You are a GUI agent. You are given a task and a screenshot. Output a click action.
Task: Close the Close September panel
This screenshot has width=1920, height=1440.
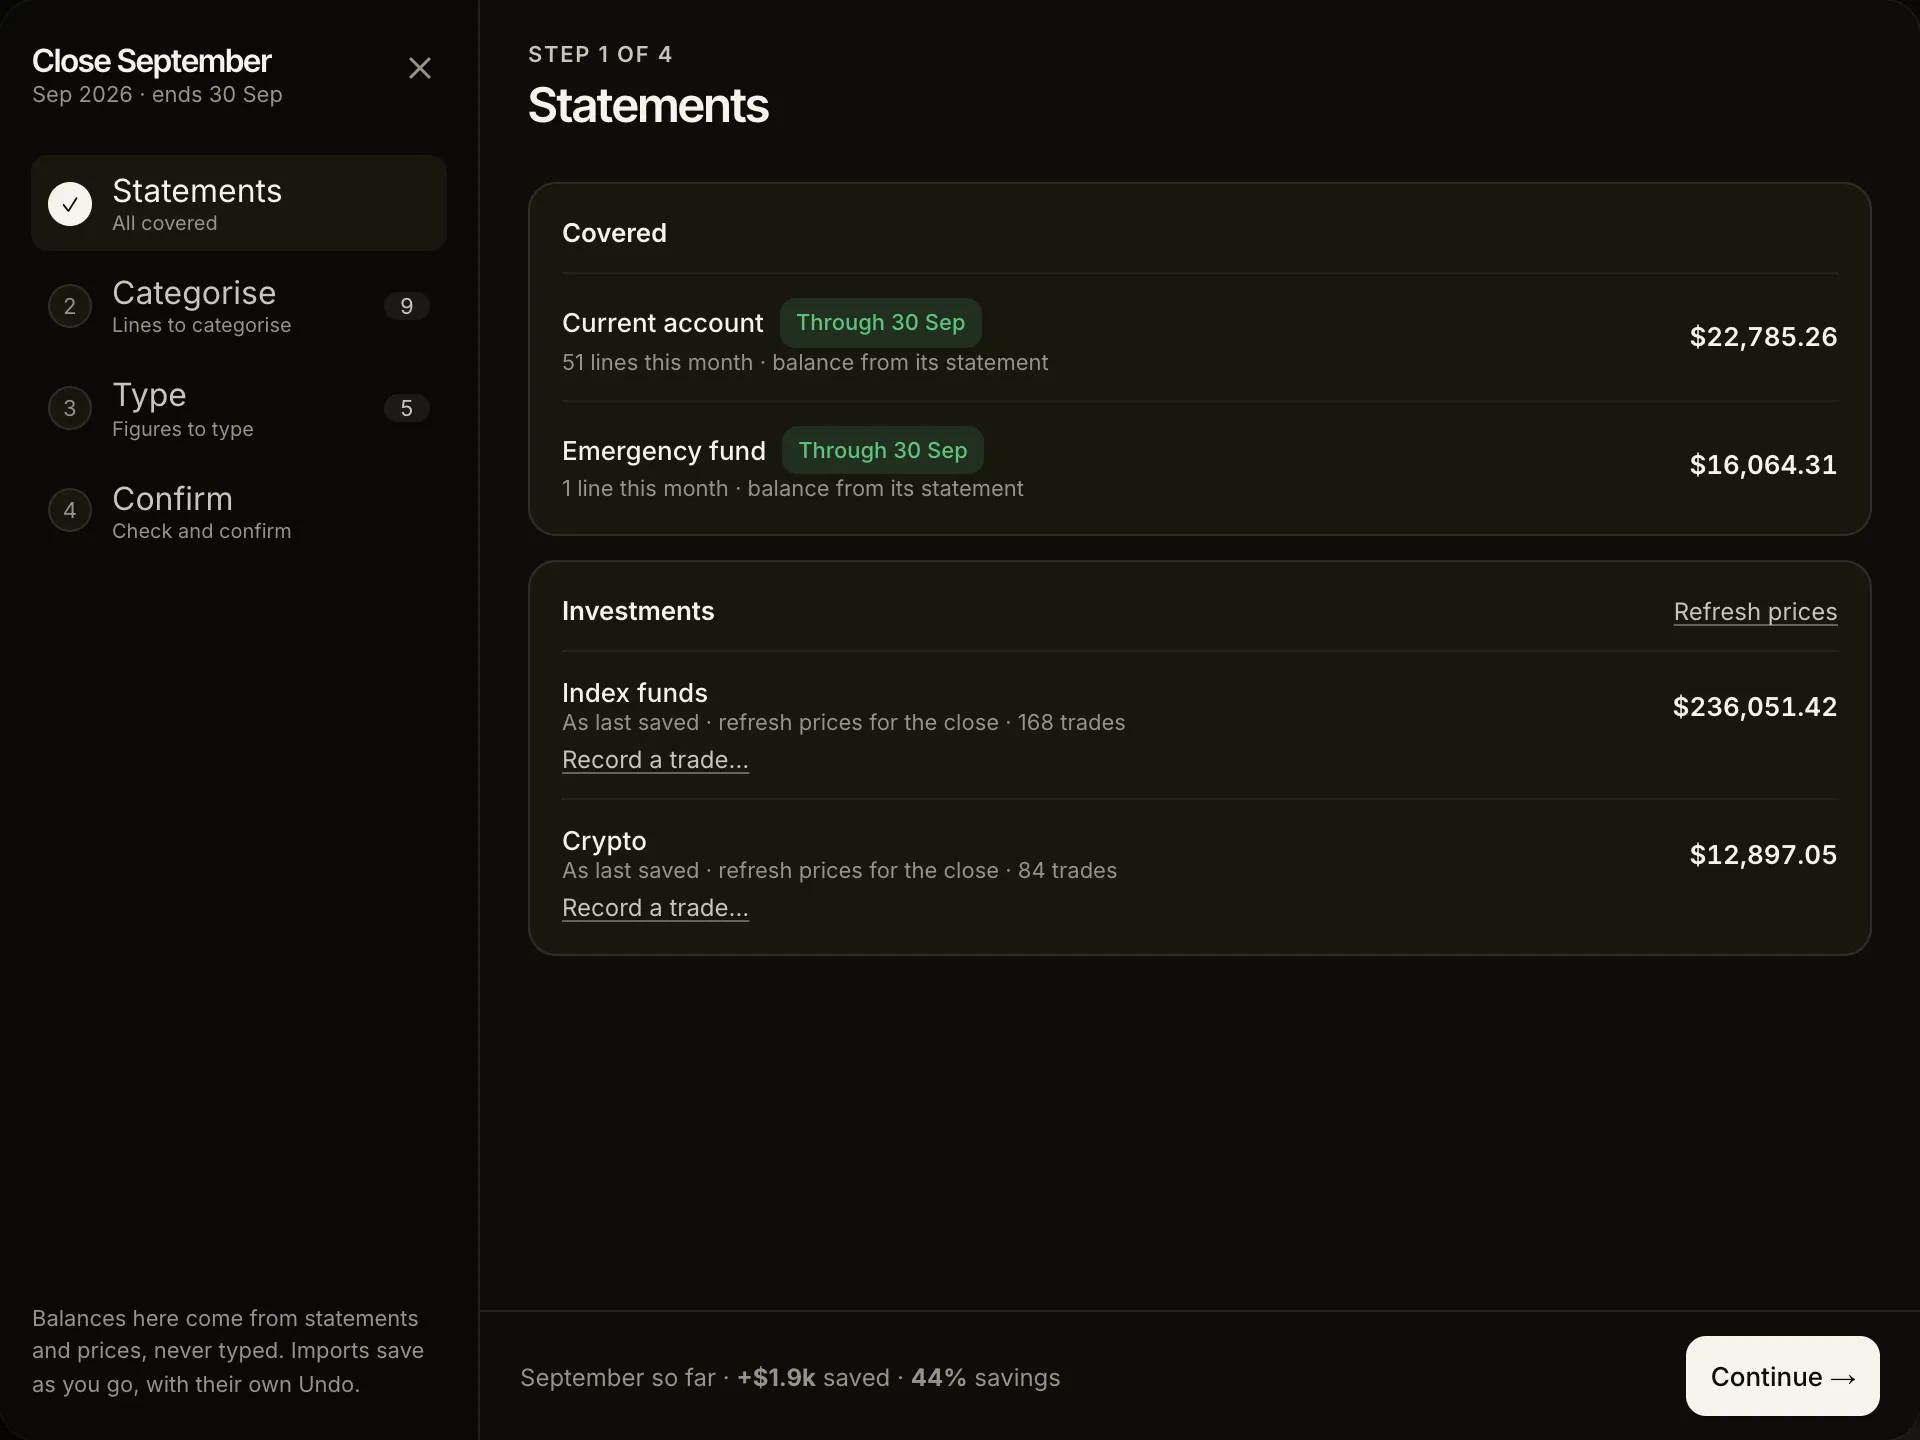pyautogui.click(x=420, y=68)
